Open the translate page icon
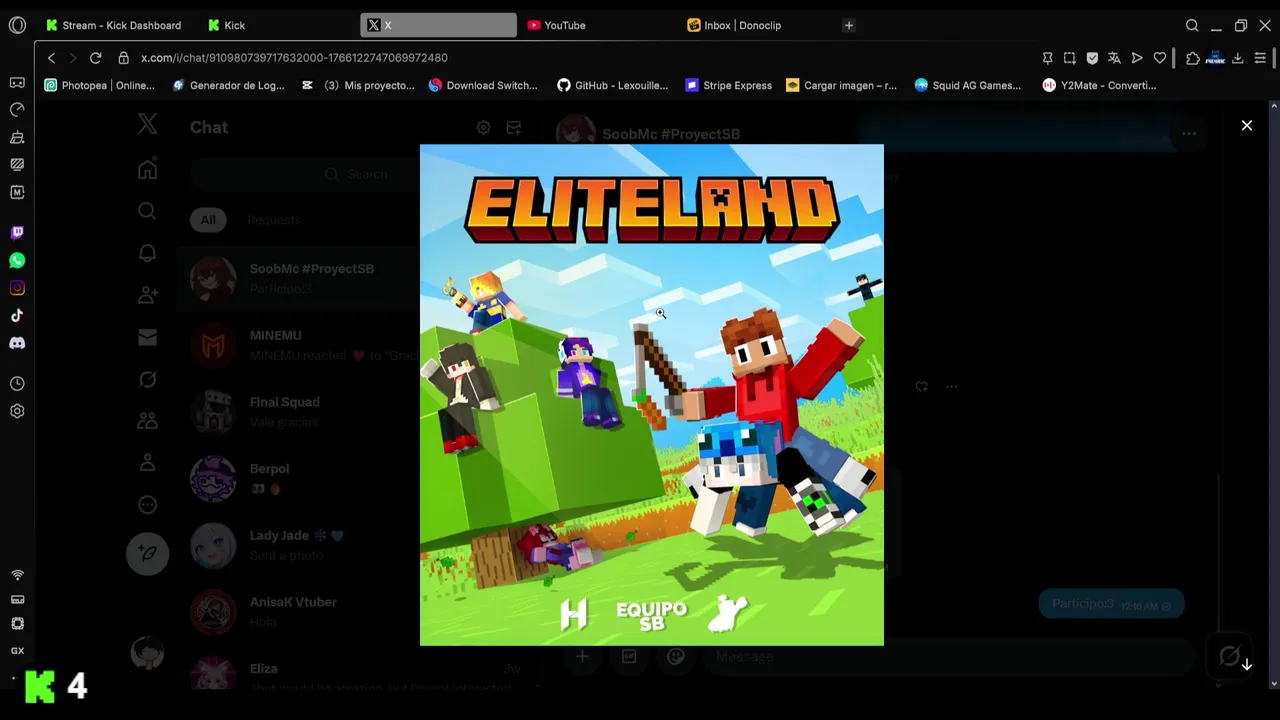Screen dimensions: 1280x720 pyautogui.click(x=1114, y=58)
